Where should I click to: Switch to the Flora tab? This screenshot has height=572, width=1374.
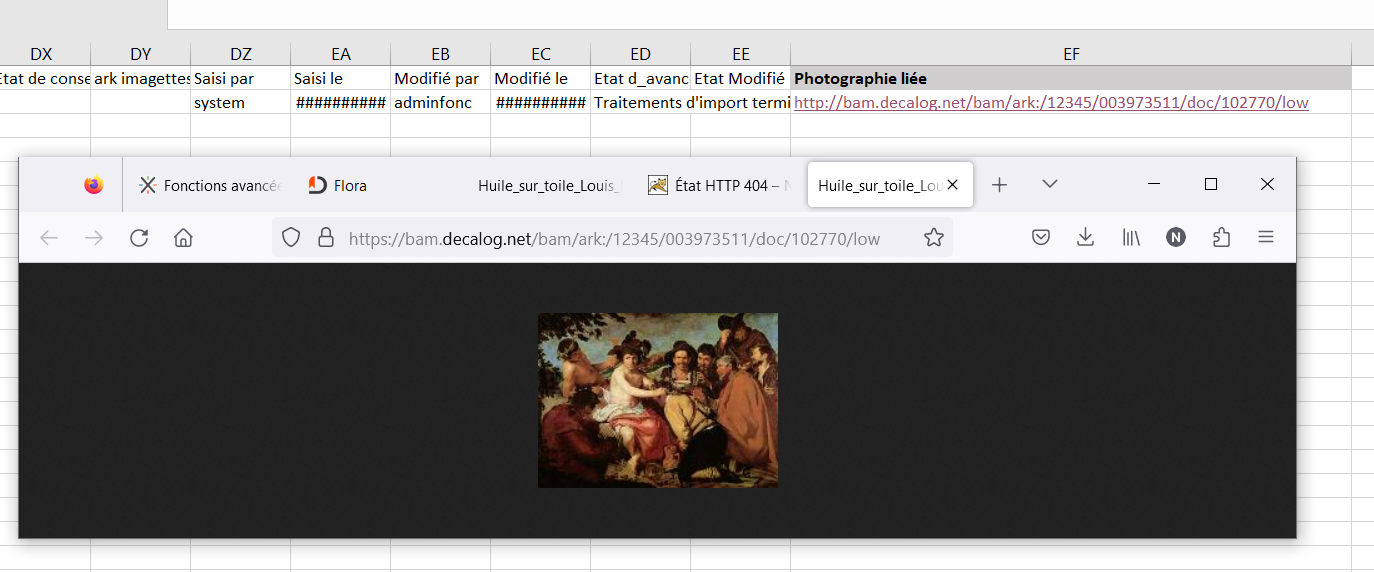click(x=379, y=185)
